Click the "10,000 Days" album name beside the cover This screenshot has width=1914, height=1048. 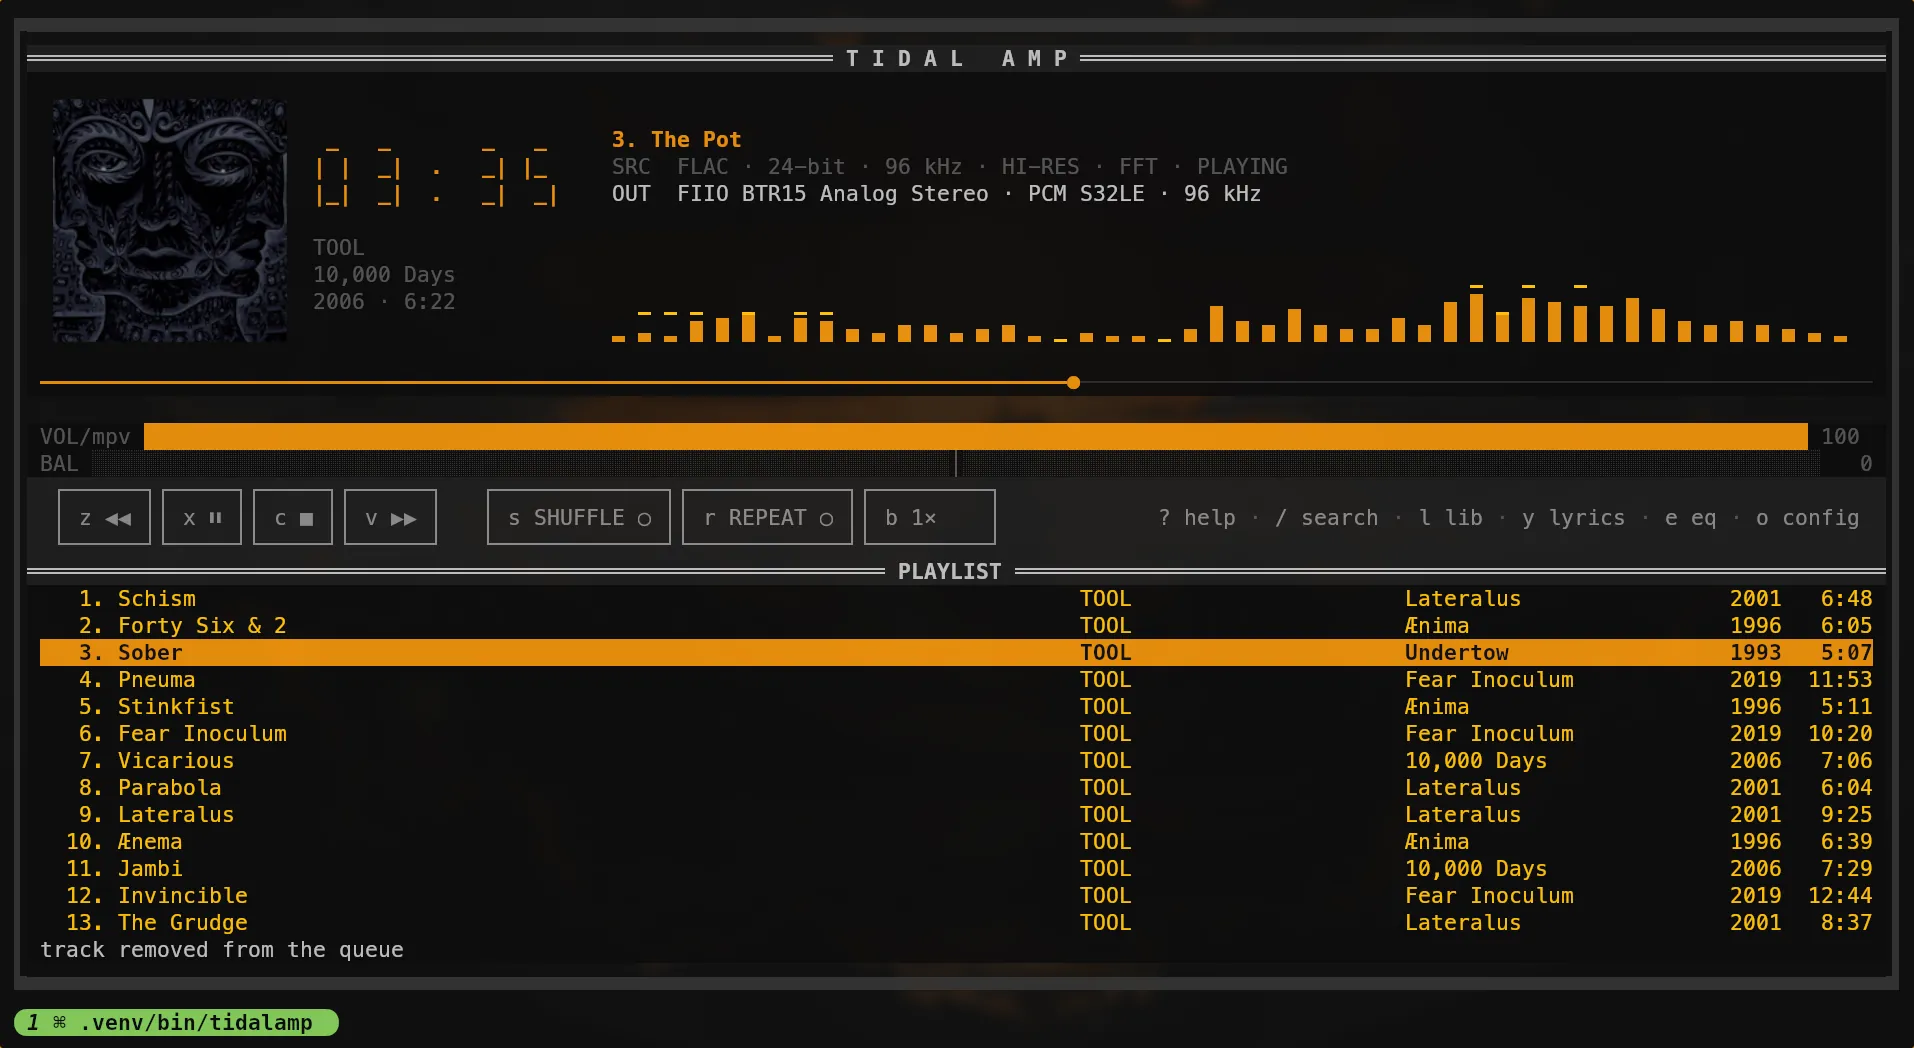pyautogui.click(x=384, y=274)
